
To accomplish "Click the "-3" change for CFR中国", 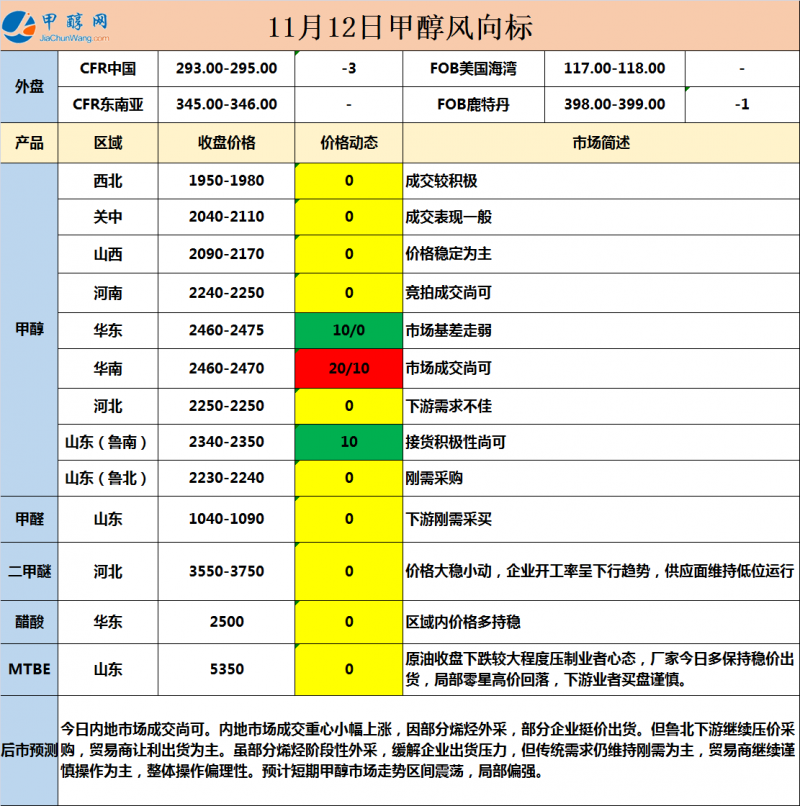I will coord(349,68).
